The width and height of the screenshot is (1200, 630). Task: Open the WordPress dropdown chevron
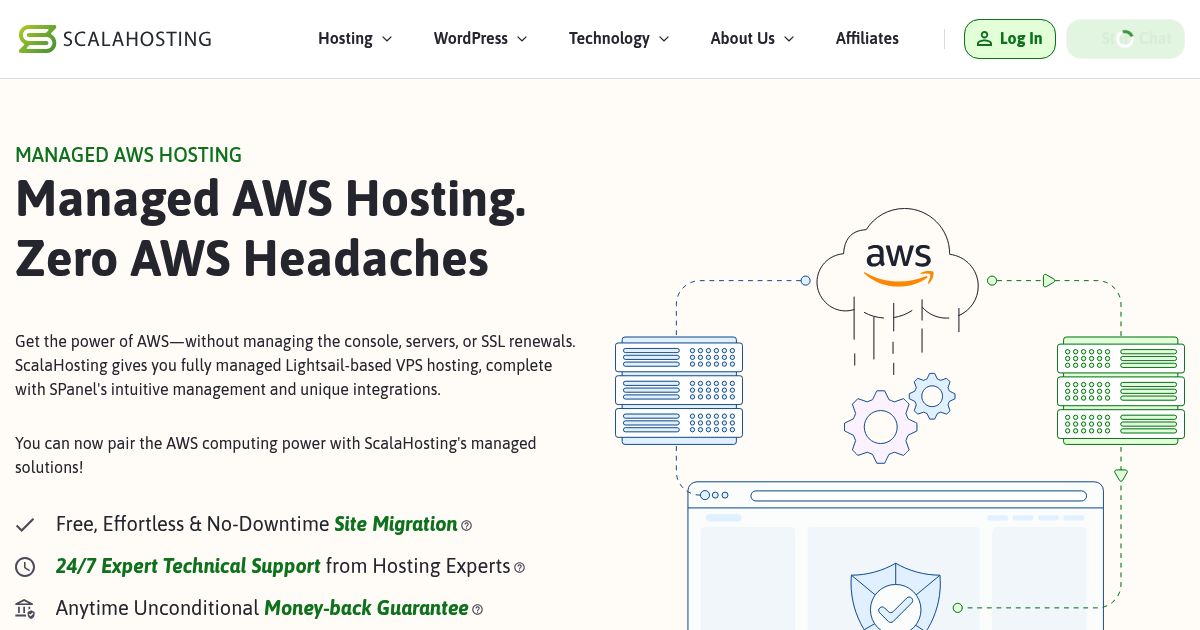521,39
